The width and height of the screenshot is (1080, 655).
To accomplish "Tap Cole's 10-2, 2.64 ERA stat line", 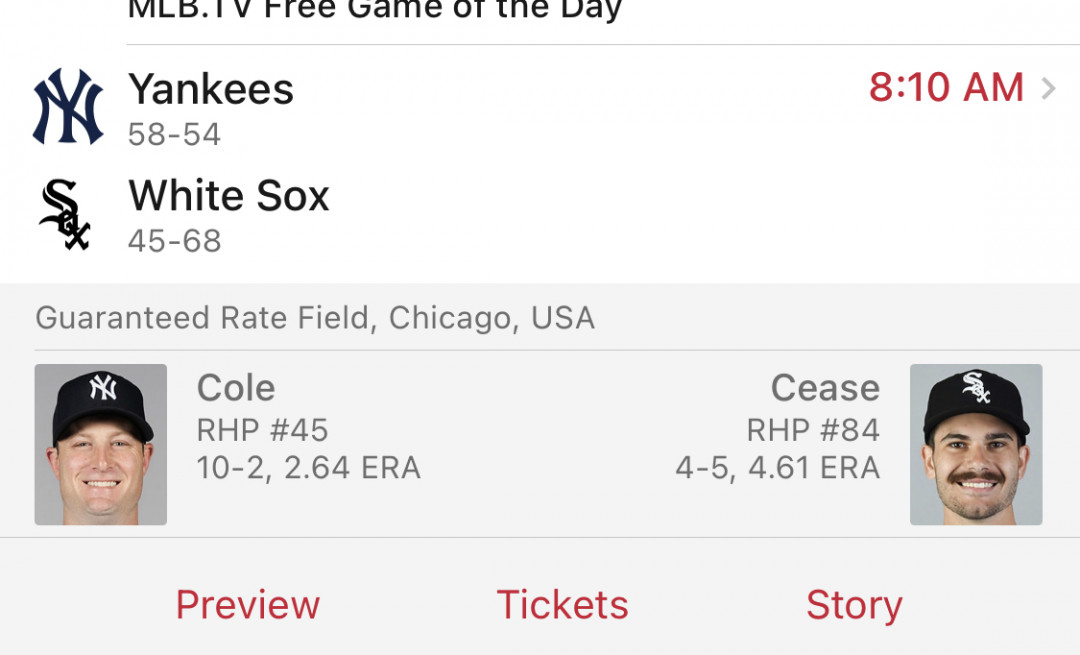I will (309, 468).
